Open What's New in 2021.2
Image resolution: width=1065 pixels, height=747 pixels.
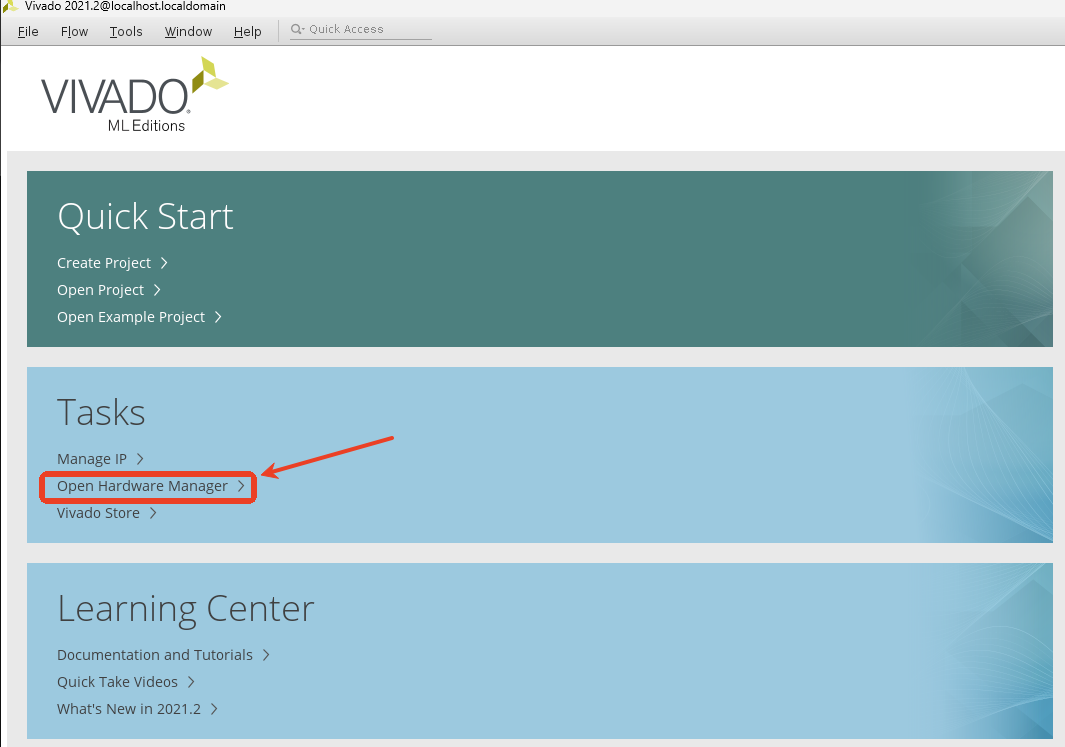click(129, 709)
